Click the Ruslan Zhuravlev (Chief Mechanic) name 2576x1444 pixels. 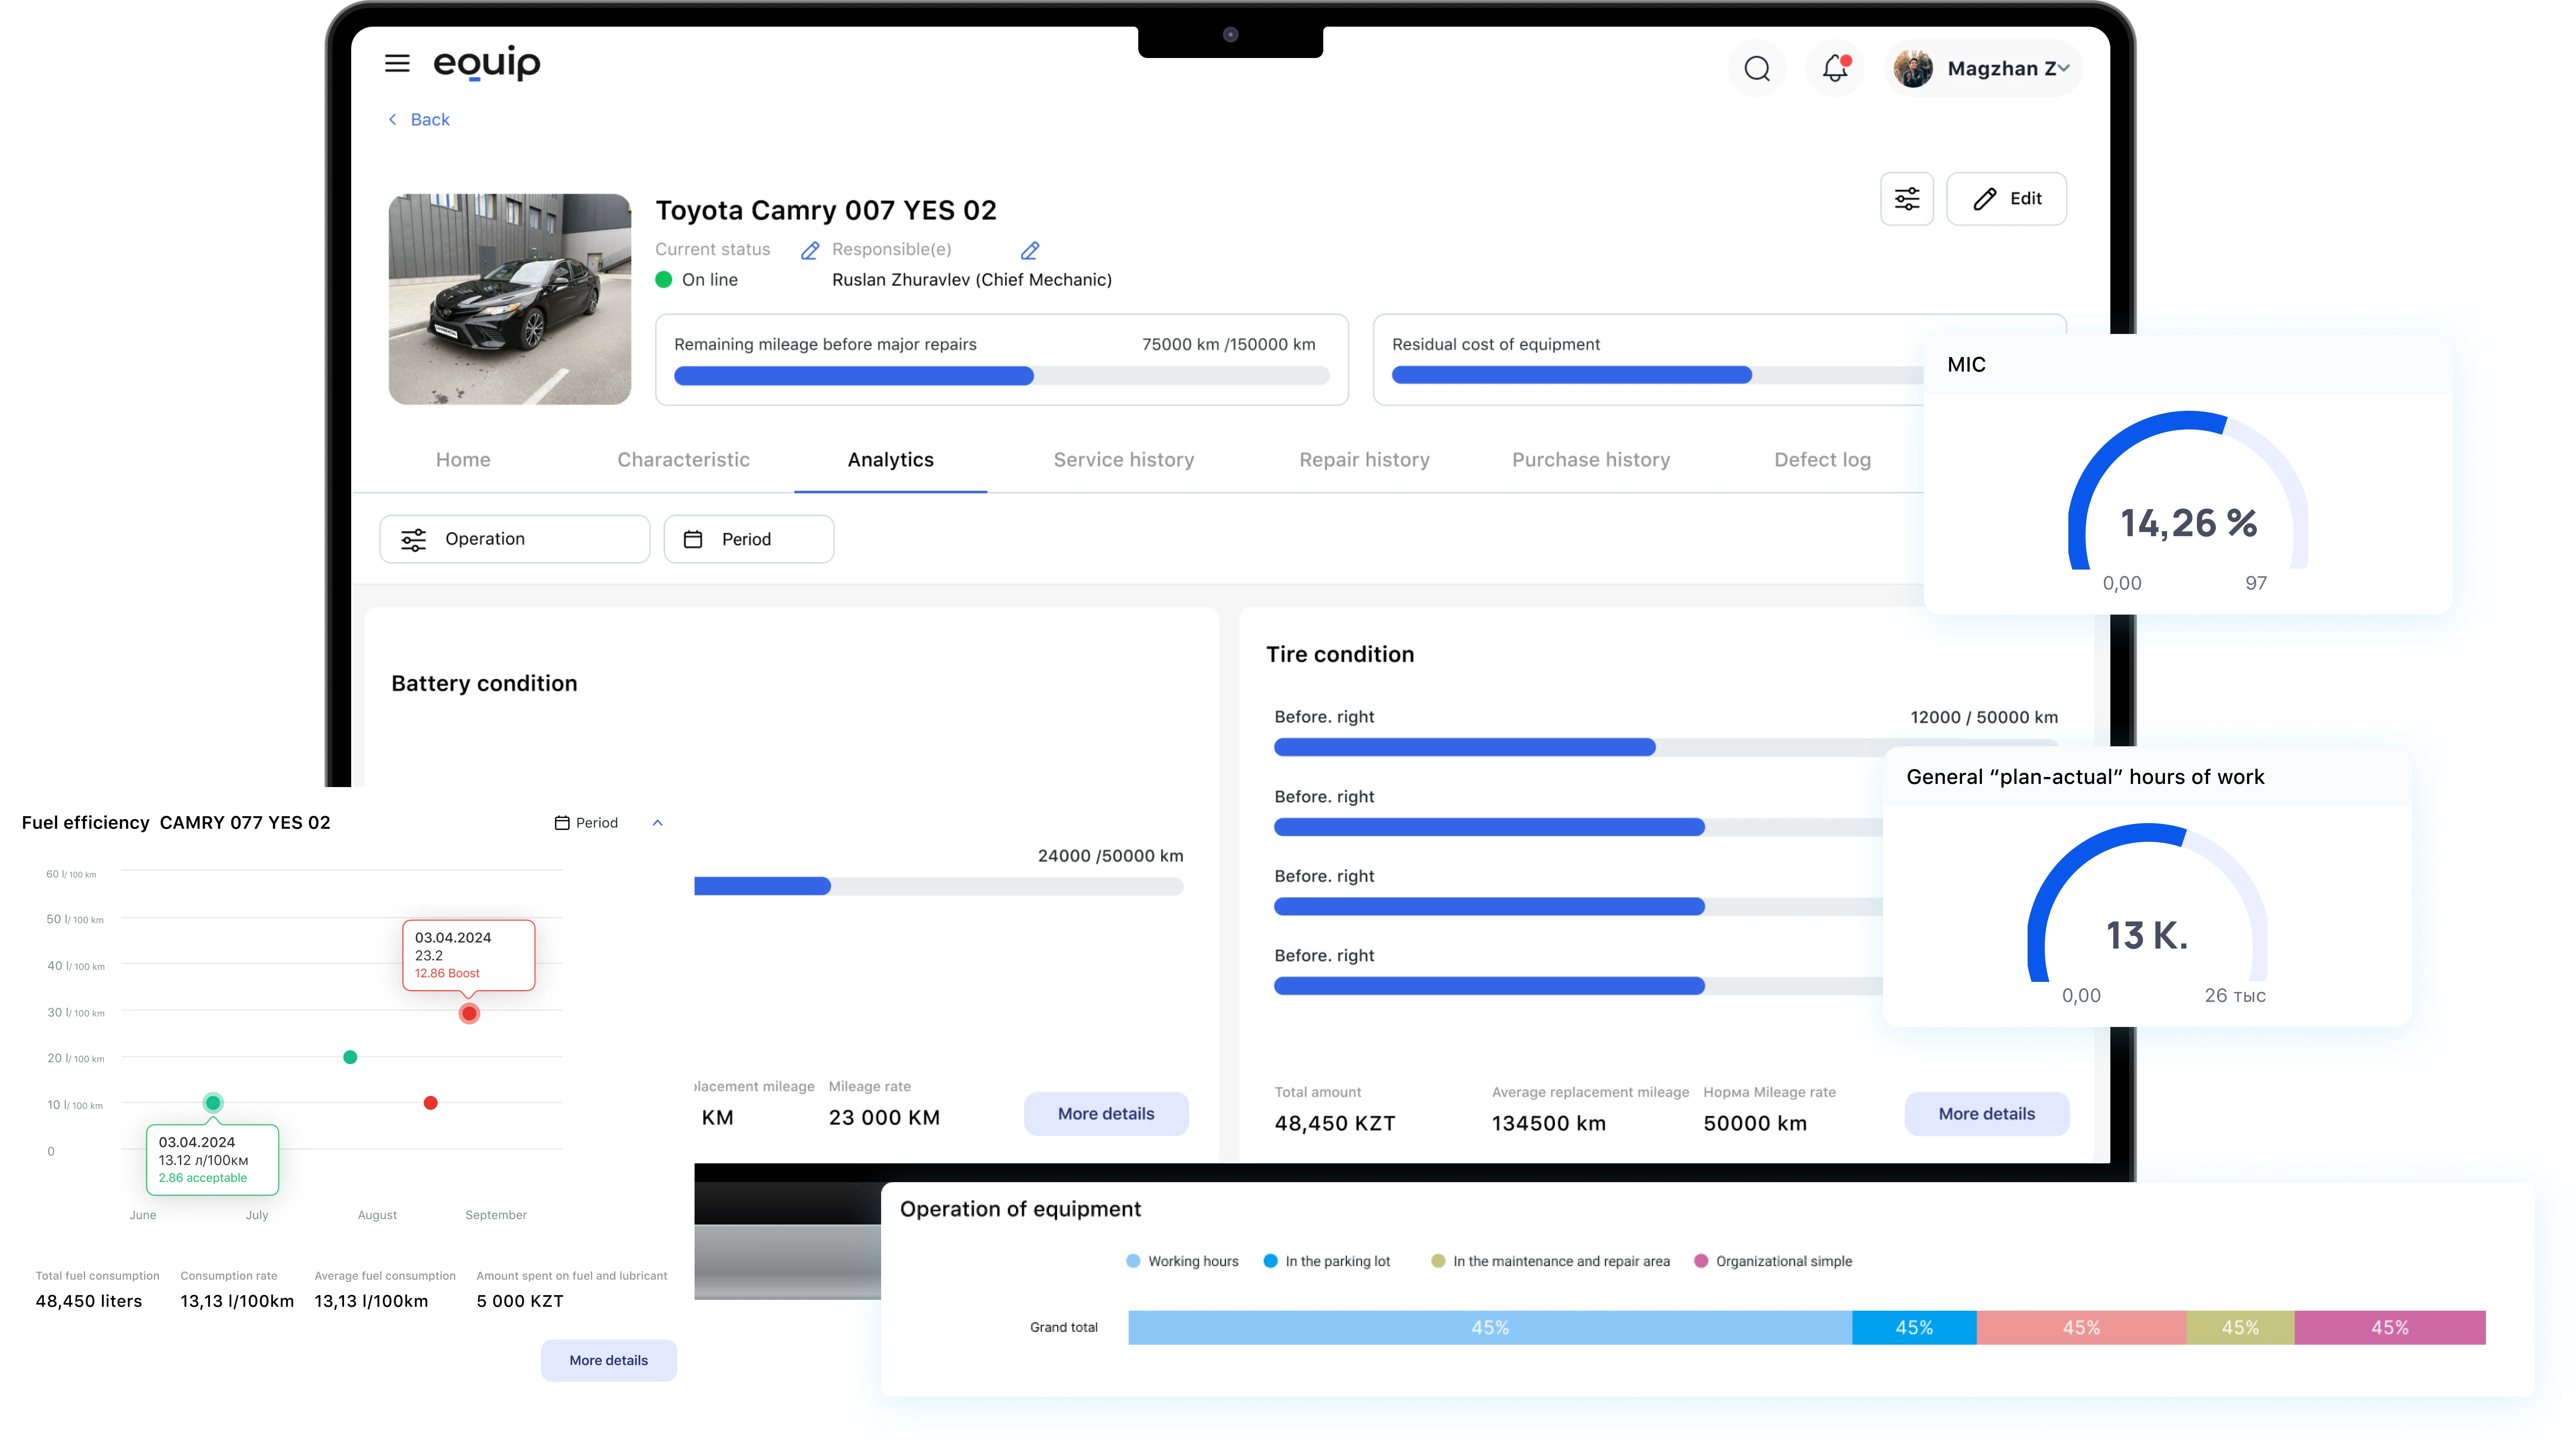click(x=972, y=279)
